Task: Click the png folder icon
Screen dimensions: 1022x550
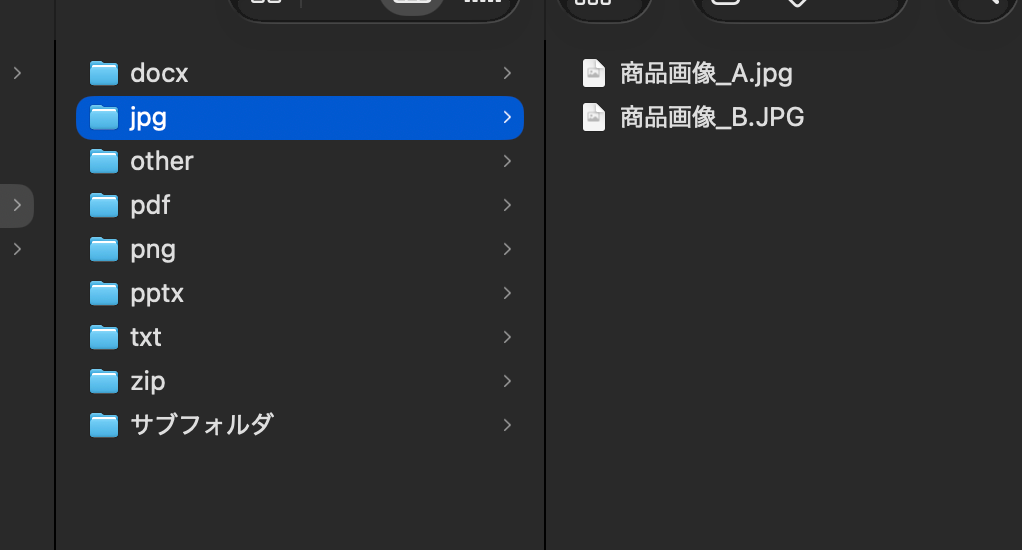Action: pyautogui.click(x=104, y=249)
